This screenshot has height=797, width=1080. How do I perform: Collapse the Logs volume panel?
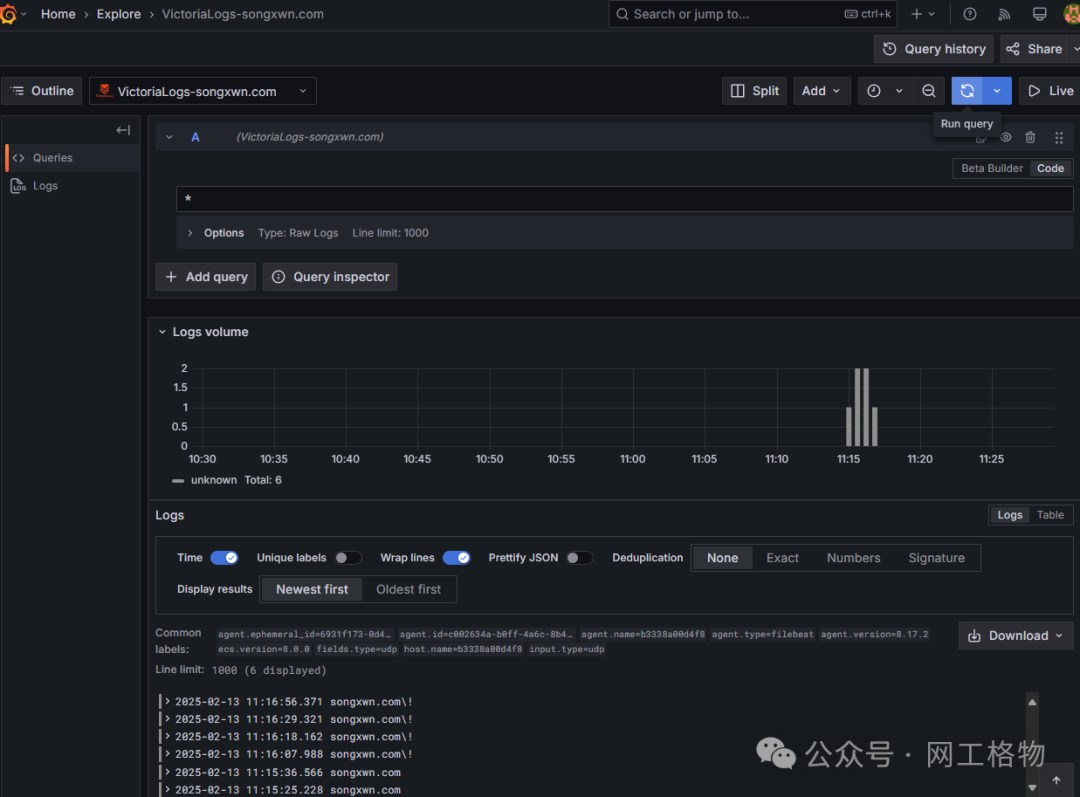point(163,332)
